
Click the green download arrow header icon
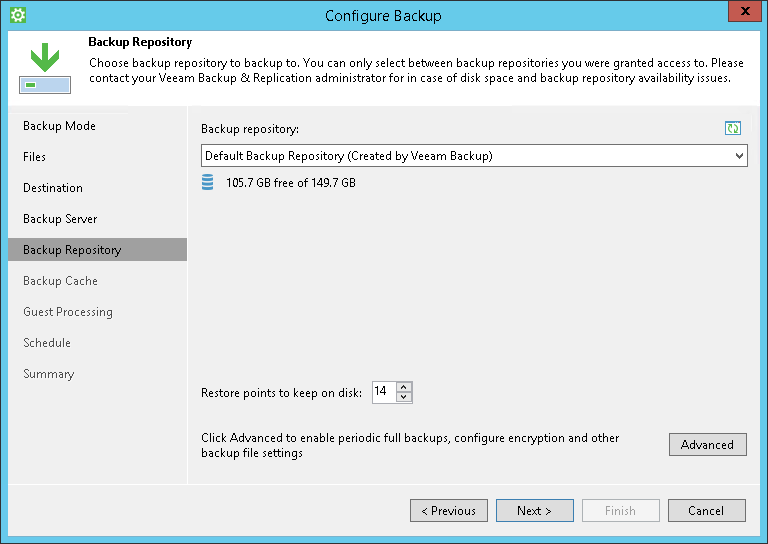tap(44, 67)
